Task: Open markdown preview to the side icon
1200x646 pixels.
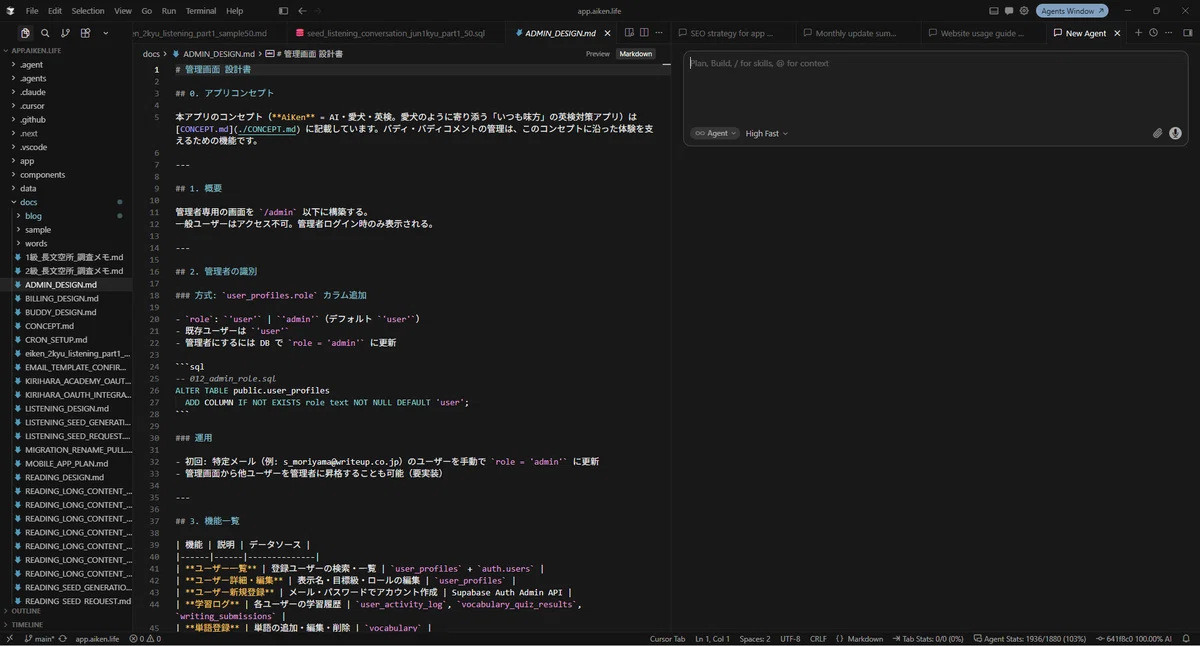Action: tap(629, 33)
